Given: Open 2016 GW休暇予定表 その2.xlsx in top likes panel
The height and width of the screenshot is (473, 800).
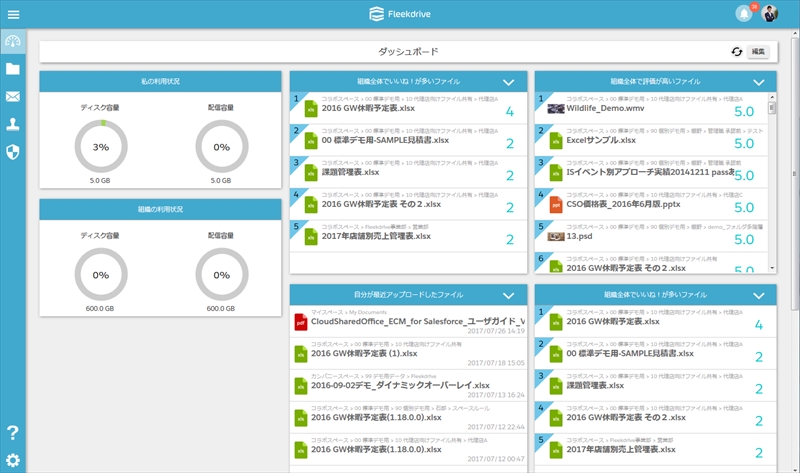Looking at the screenshot, I should point(381,204).
